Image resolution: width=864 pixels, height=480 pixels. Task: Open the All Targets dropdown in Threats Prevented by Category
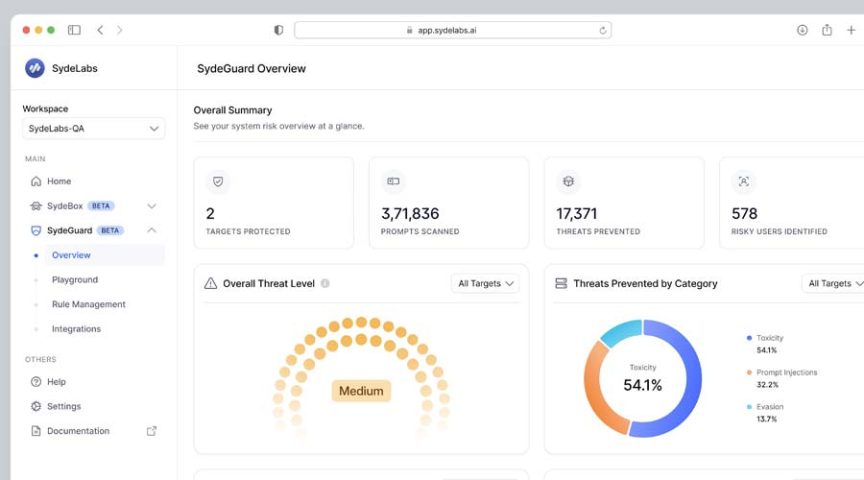[833, 283]
